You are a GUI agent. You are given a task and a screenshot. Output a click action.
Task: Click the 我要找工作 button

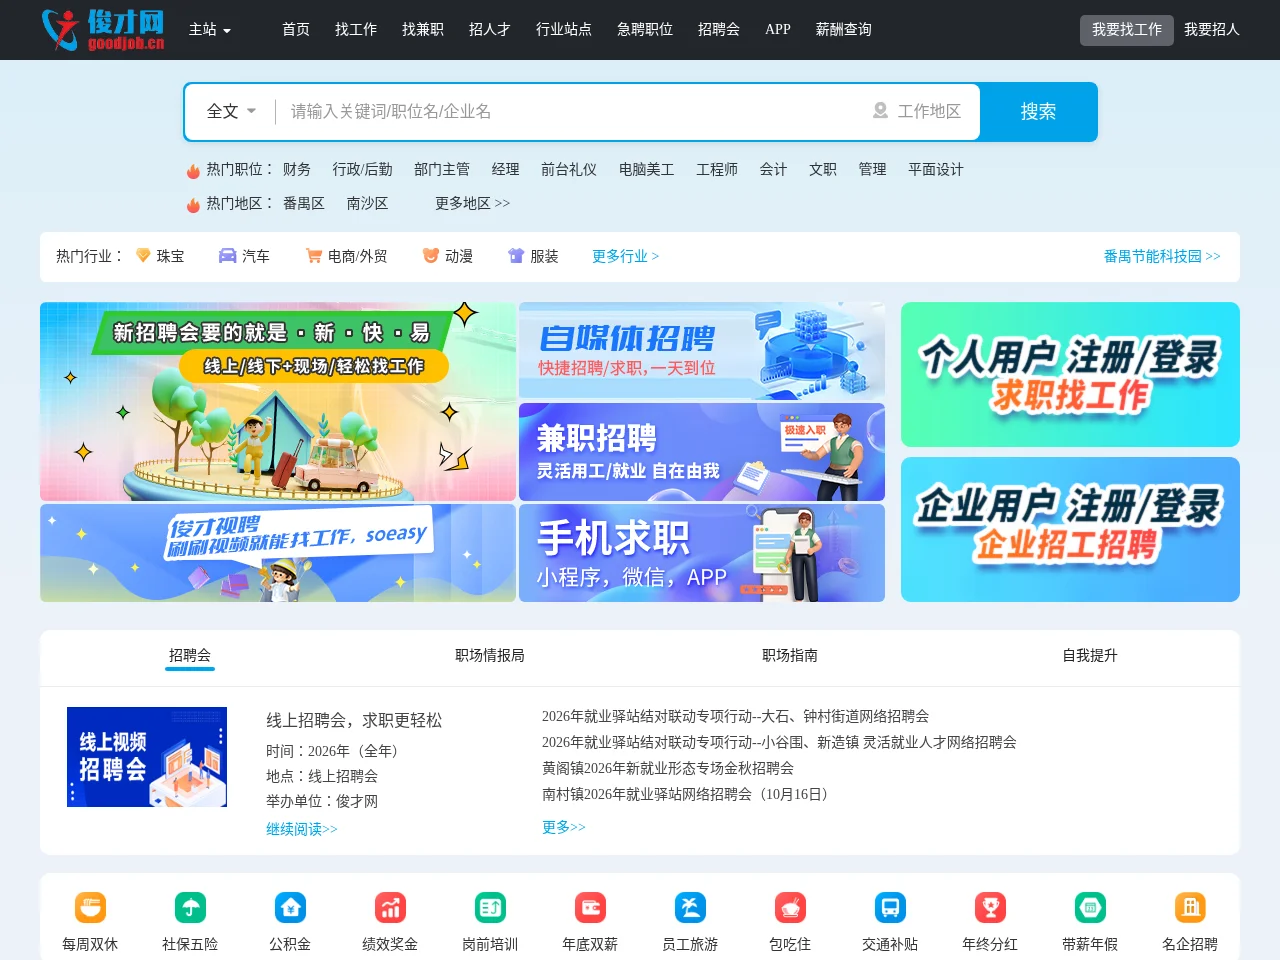(x=1127, y=30)
